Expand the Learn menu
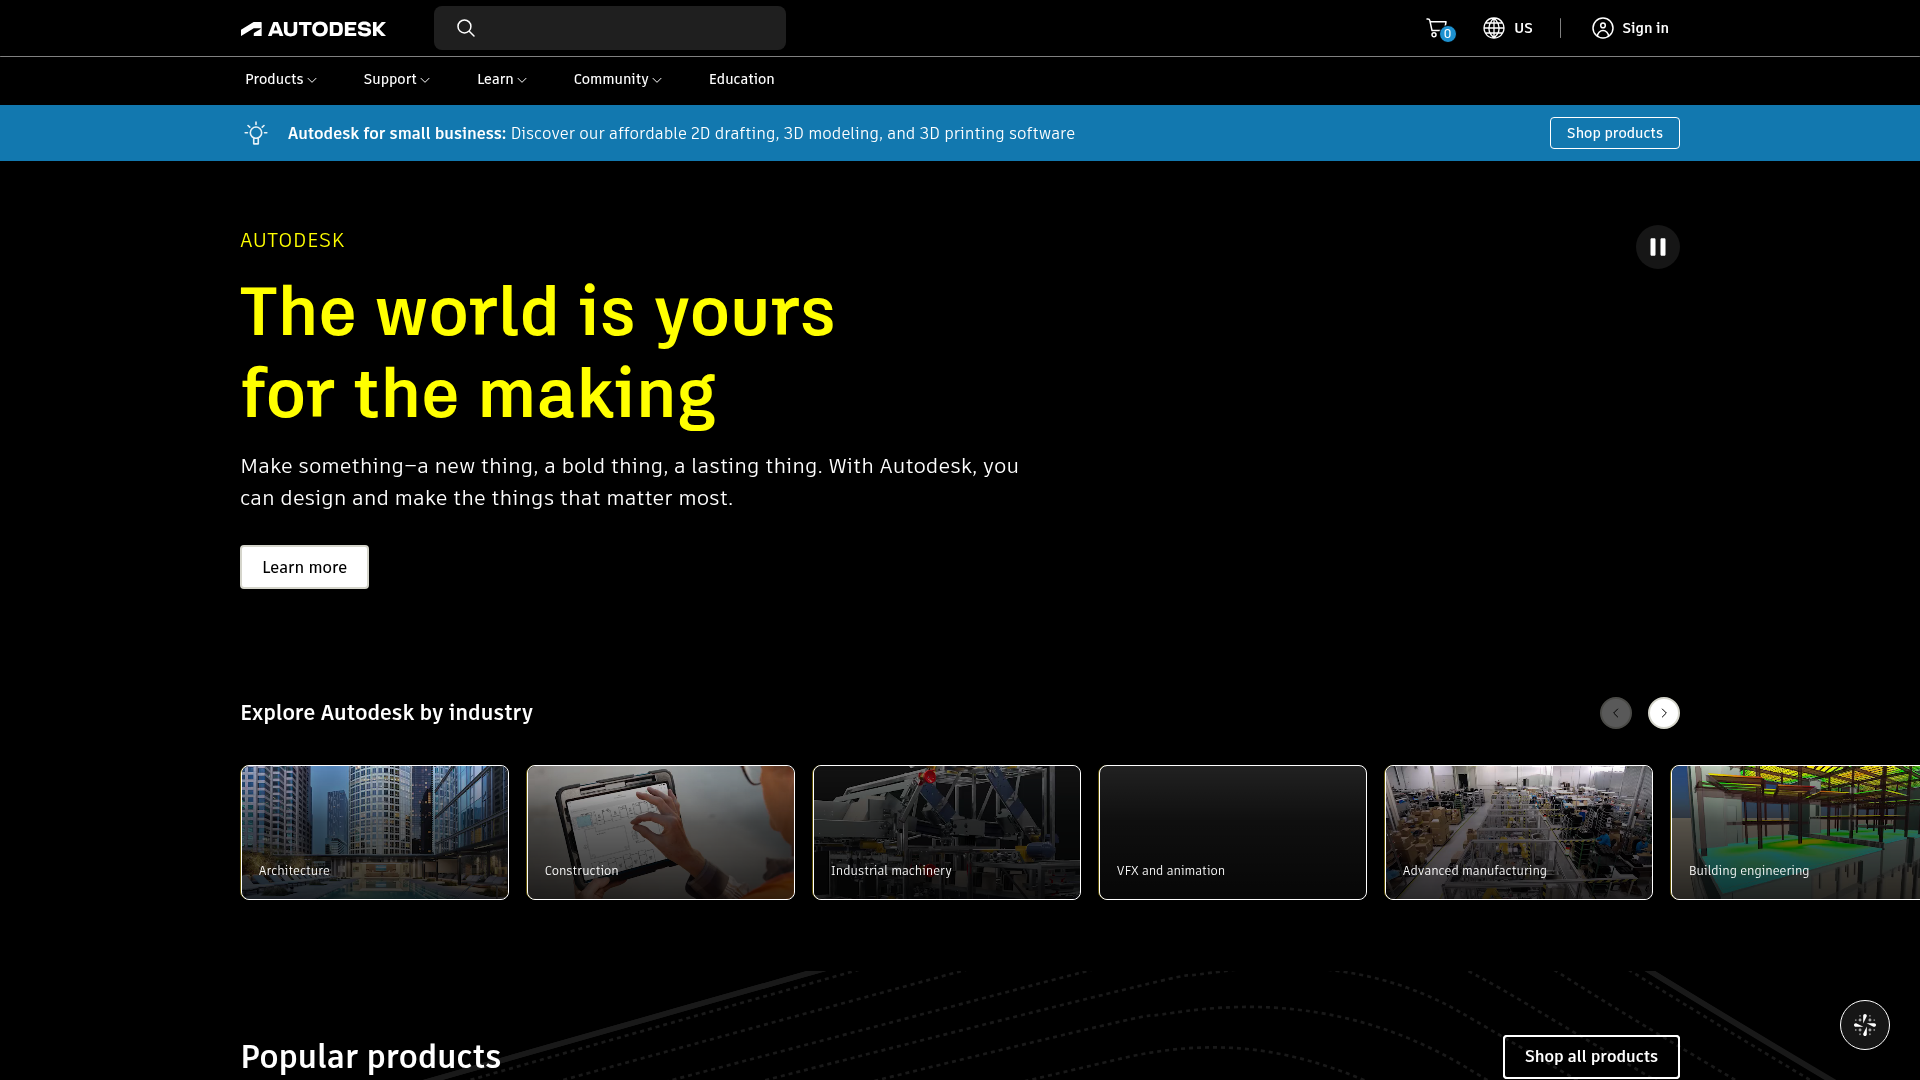 coord(502,79)
